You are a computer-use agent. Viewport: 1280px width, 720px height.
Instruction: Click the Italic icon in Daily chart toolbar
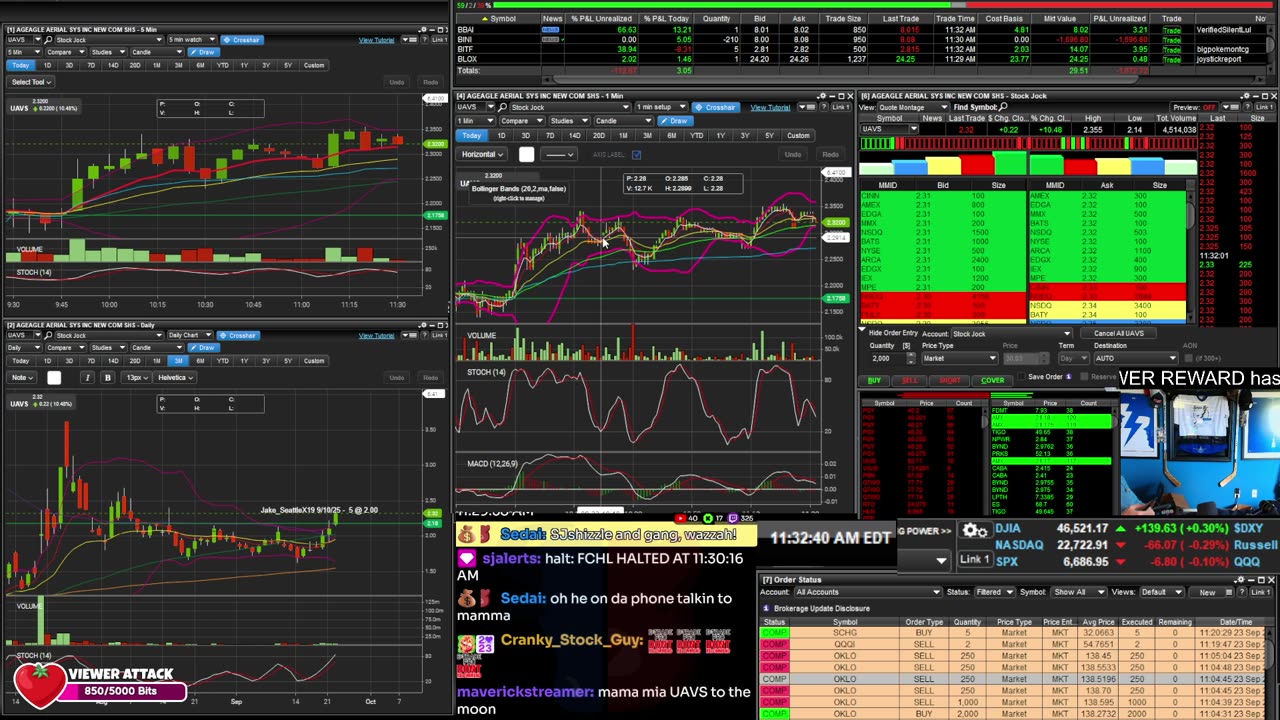tap(87, 377)
